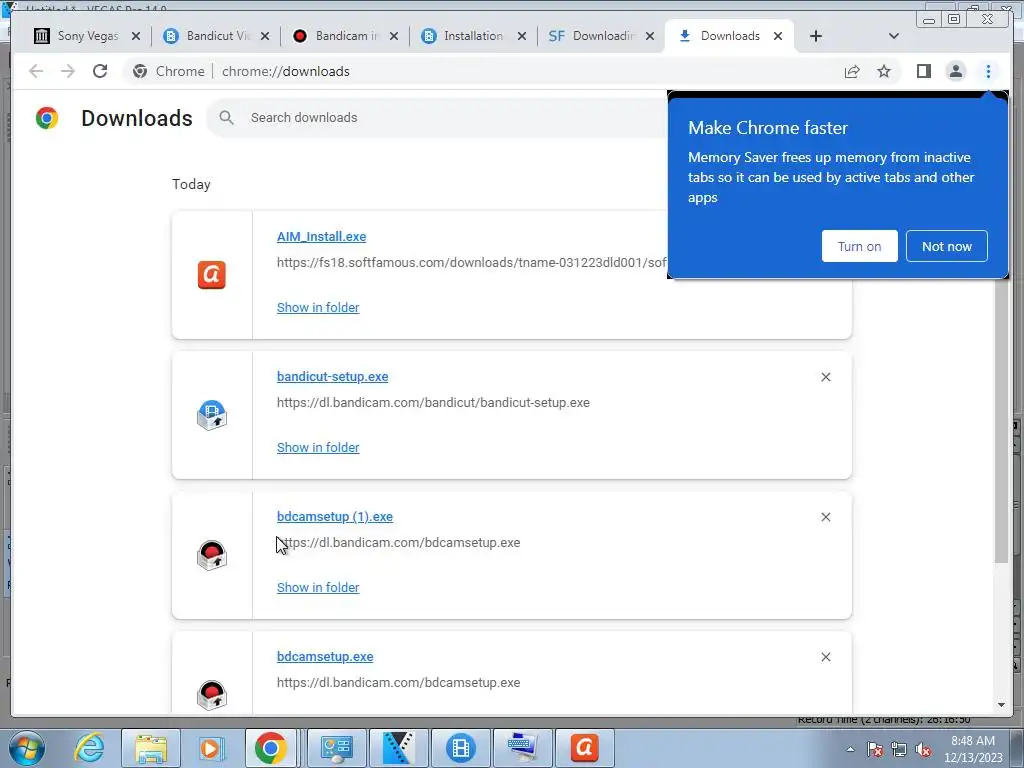Click the bdcamsetup (1).exe file icon
The width and height of the screenshot is (1024, 768).
point(212,555)
